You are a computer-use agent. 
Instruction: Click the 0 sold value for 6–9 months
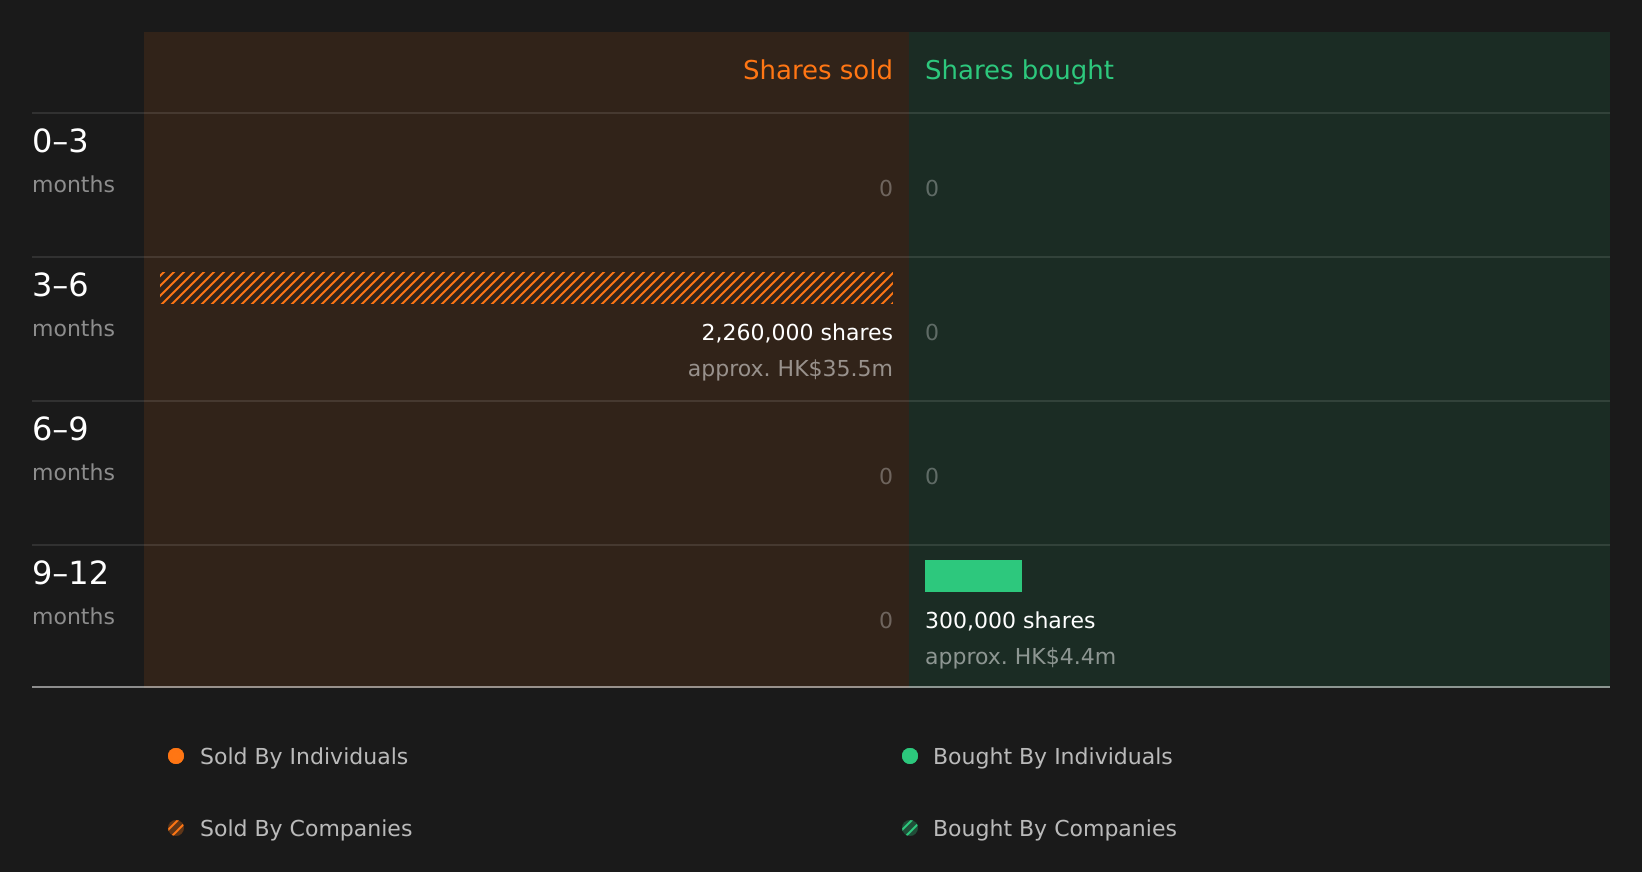pos(886,476)
